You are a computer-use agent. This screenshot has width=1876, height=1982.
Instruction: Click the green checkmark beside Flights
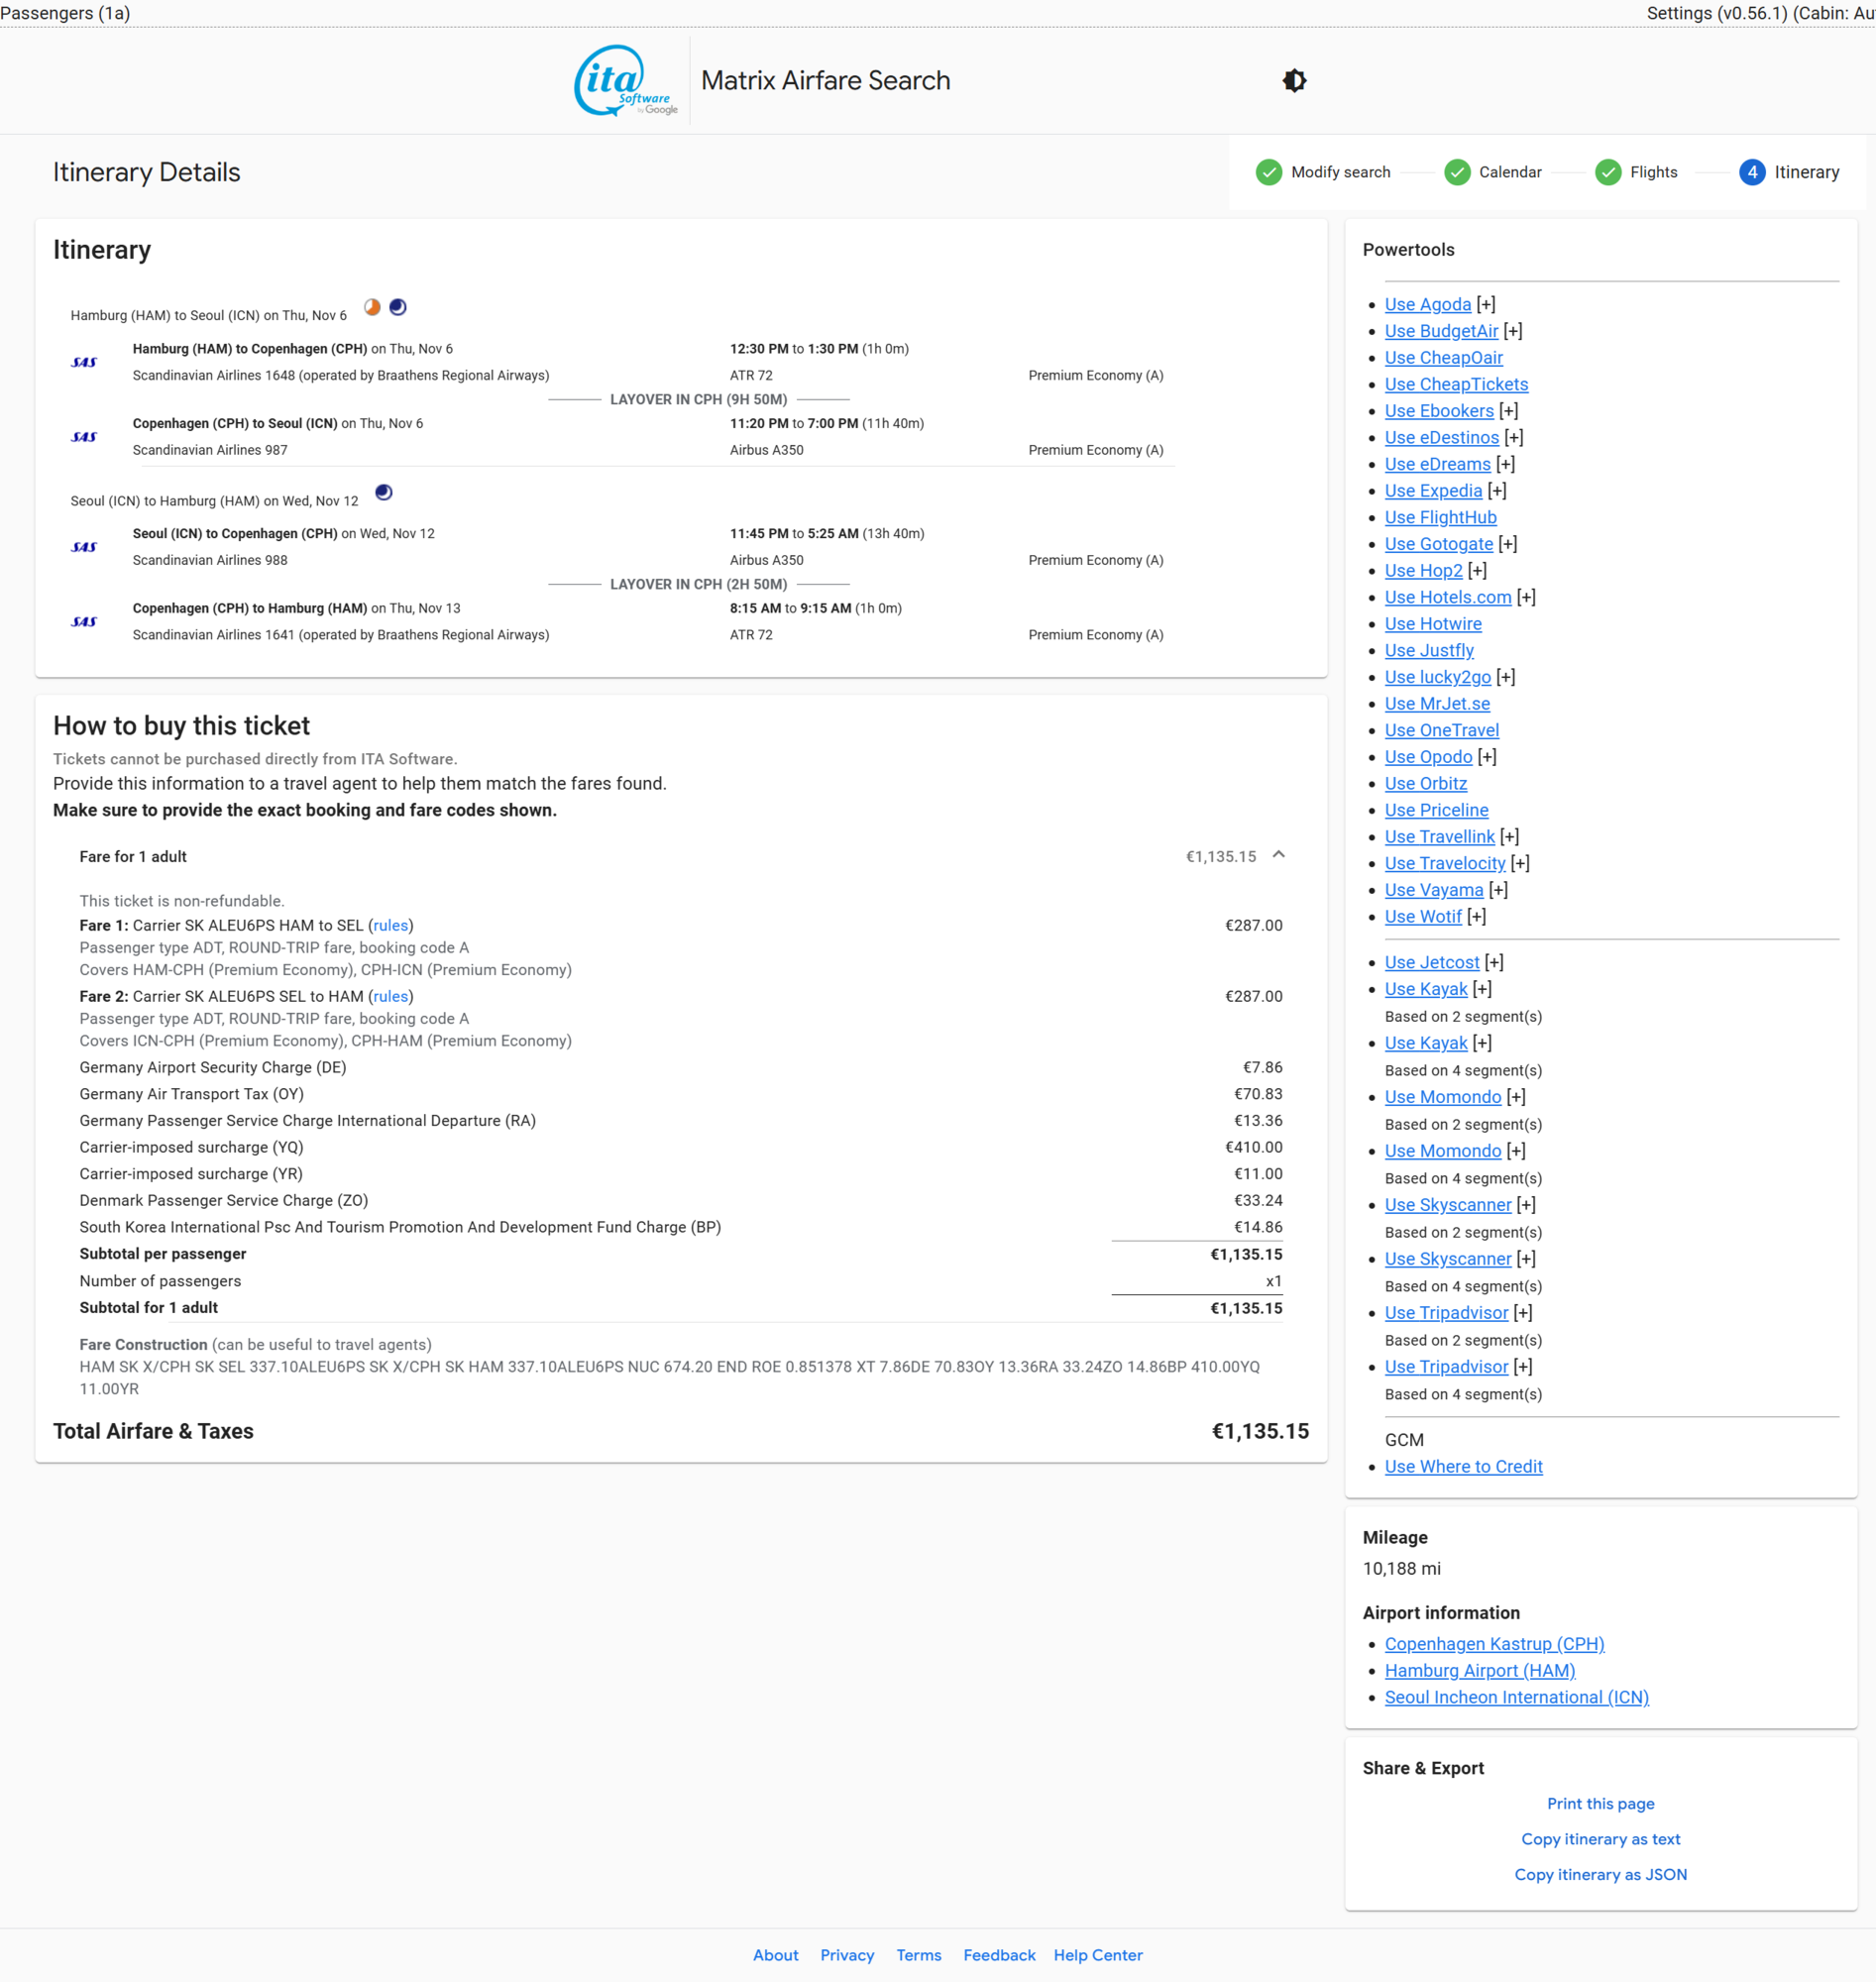tap(1608, 172)
